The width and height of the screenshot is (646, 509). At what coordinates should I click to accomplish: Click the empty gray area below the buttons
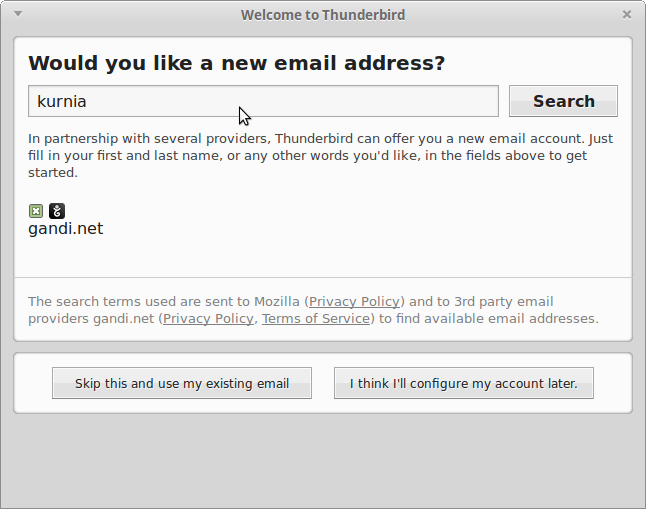pyautogui.click(x=323, y=460)
